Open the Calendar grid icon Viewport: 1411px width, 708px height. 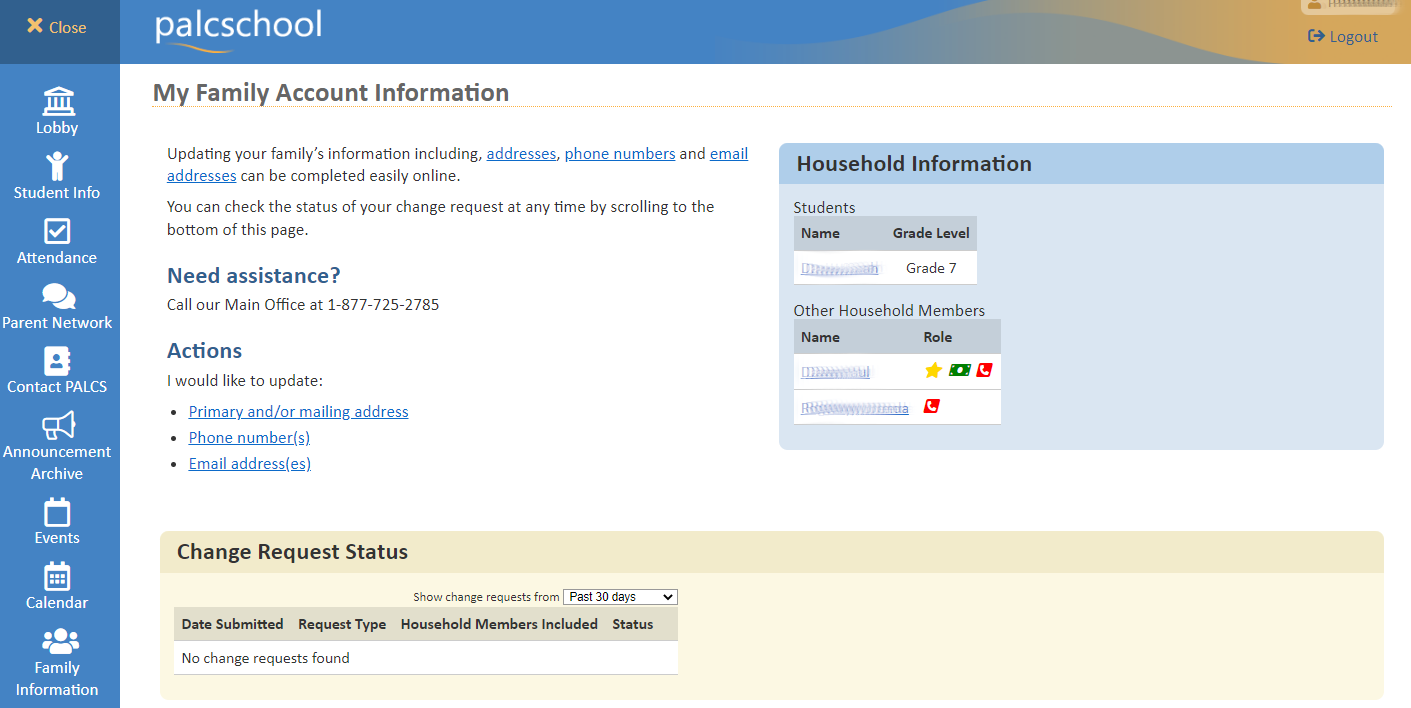coord(57,577)
